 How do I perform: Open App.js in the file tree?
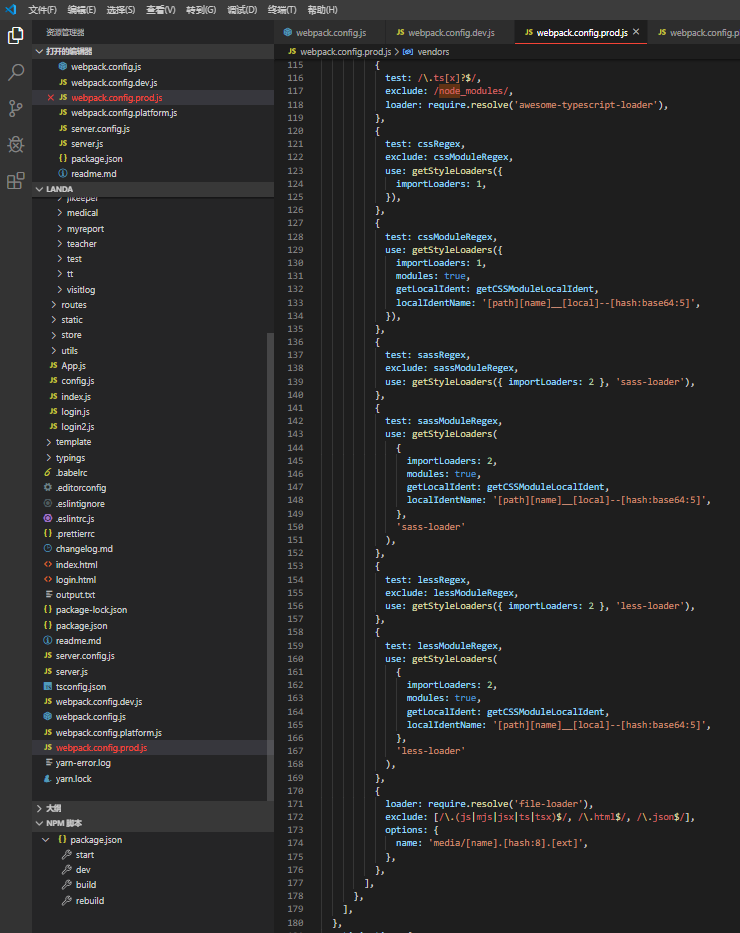[x=73, y=365]
